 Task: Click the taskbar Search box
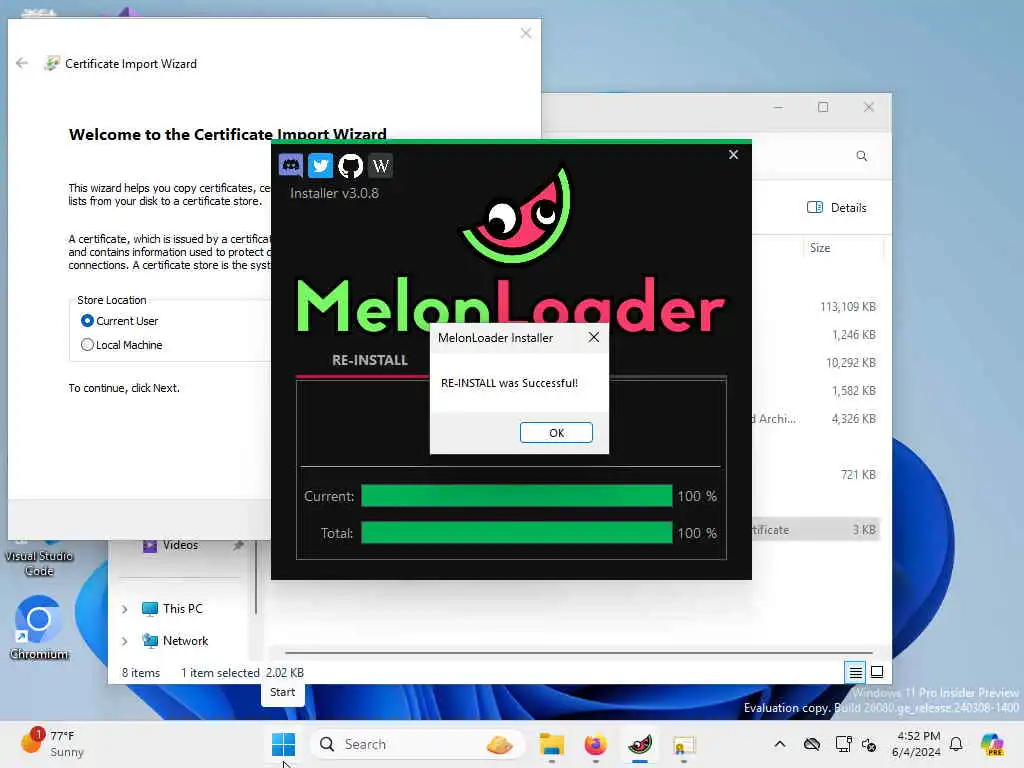(417, 744)
